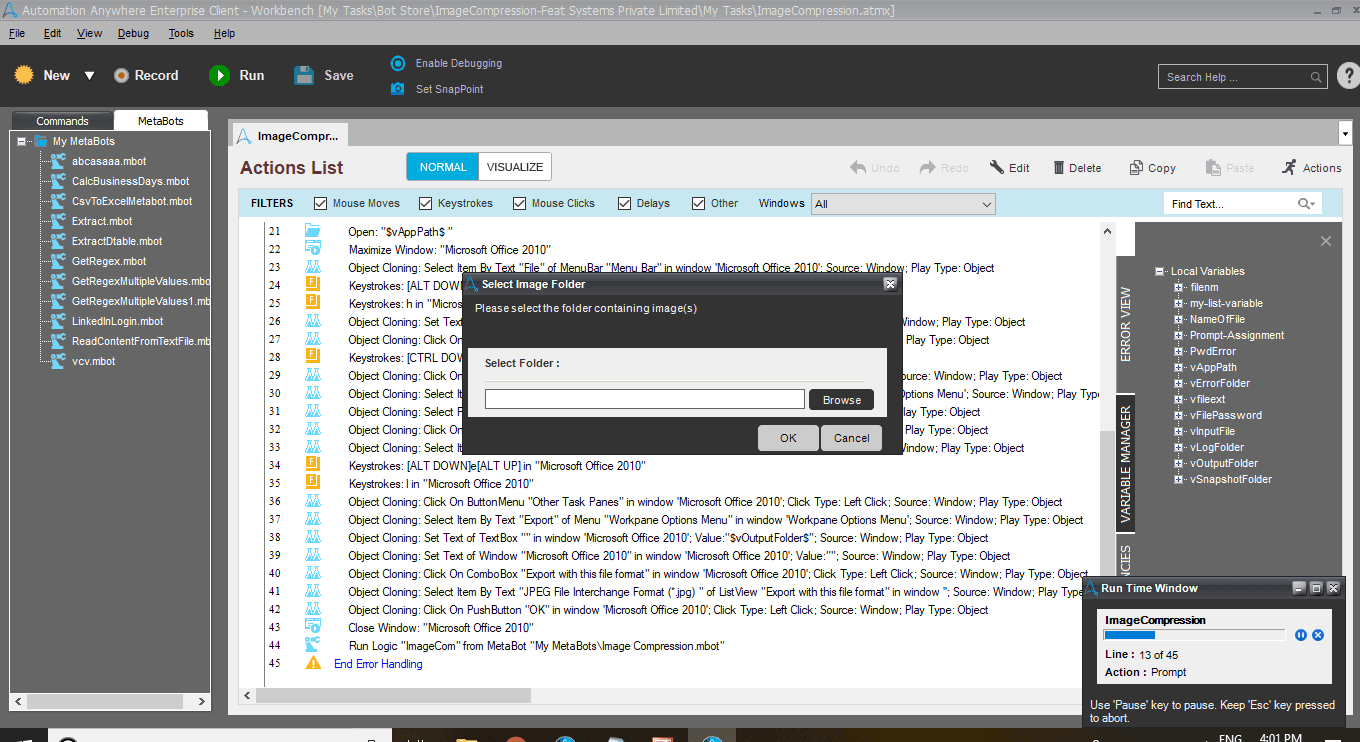Click the Record icon in toolbar

pos(121,75)
